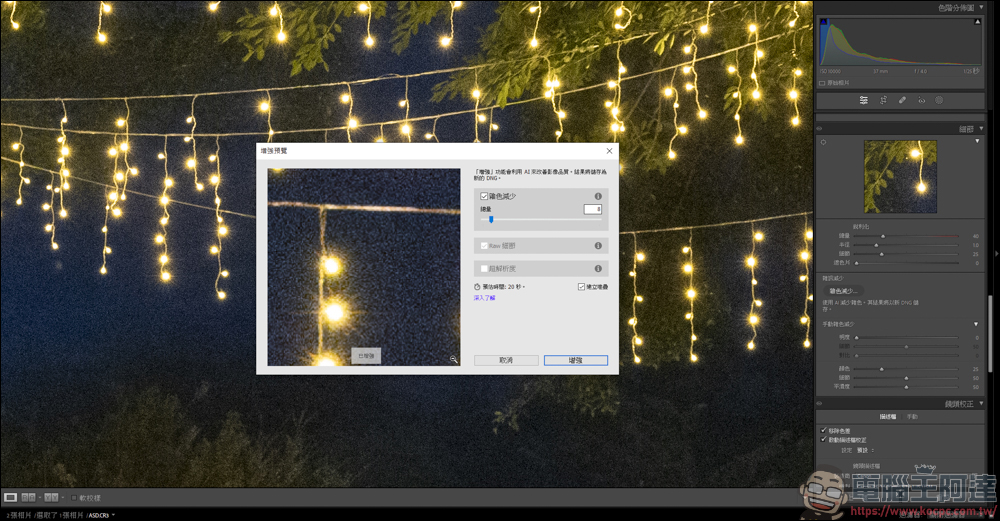Click 已增強 label on preview
The height and width of the screenshot is (521, 1000).
[366, 356]
